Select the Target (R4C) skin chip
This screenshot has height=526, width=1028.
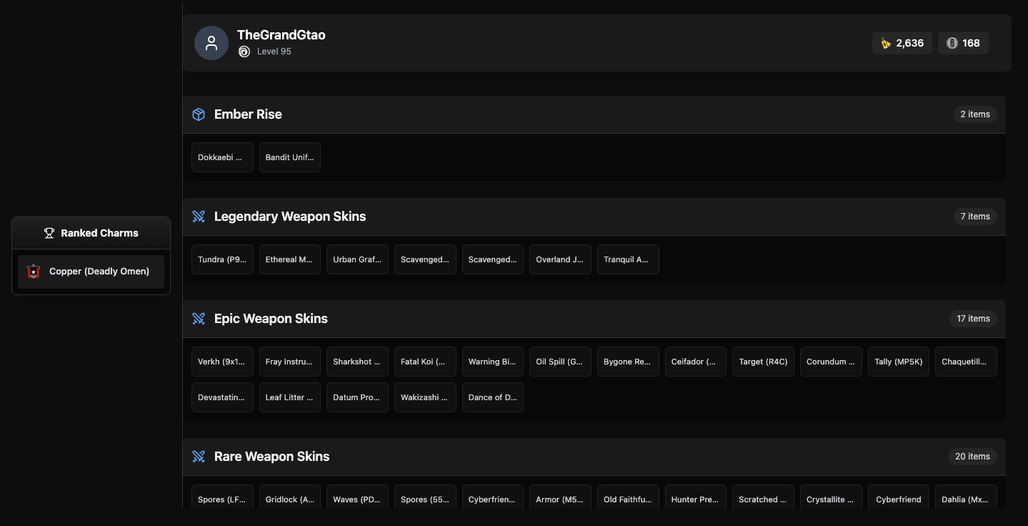[763, 361]
